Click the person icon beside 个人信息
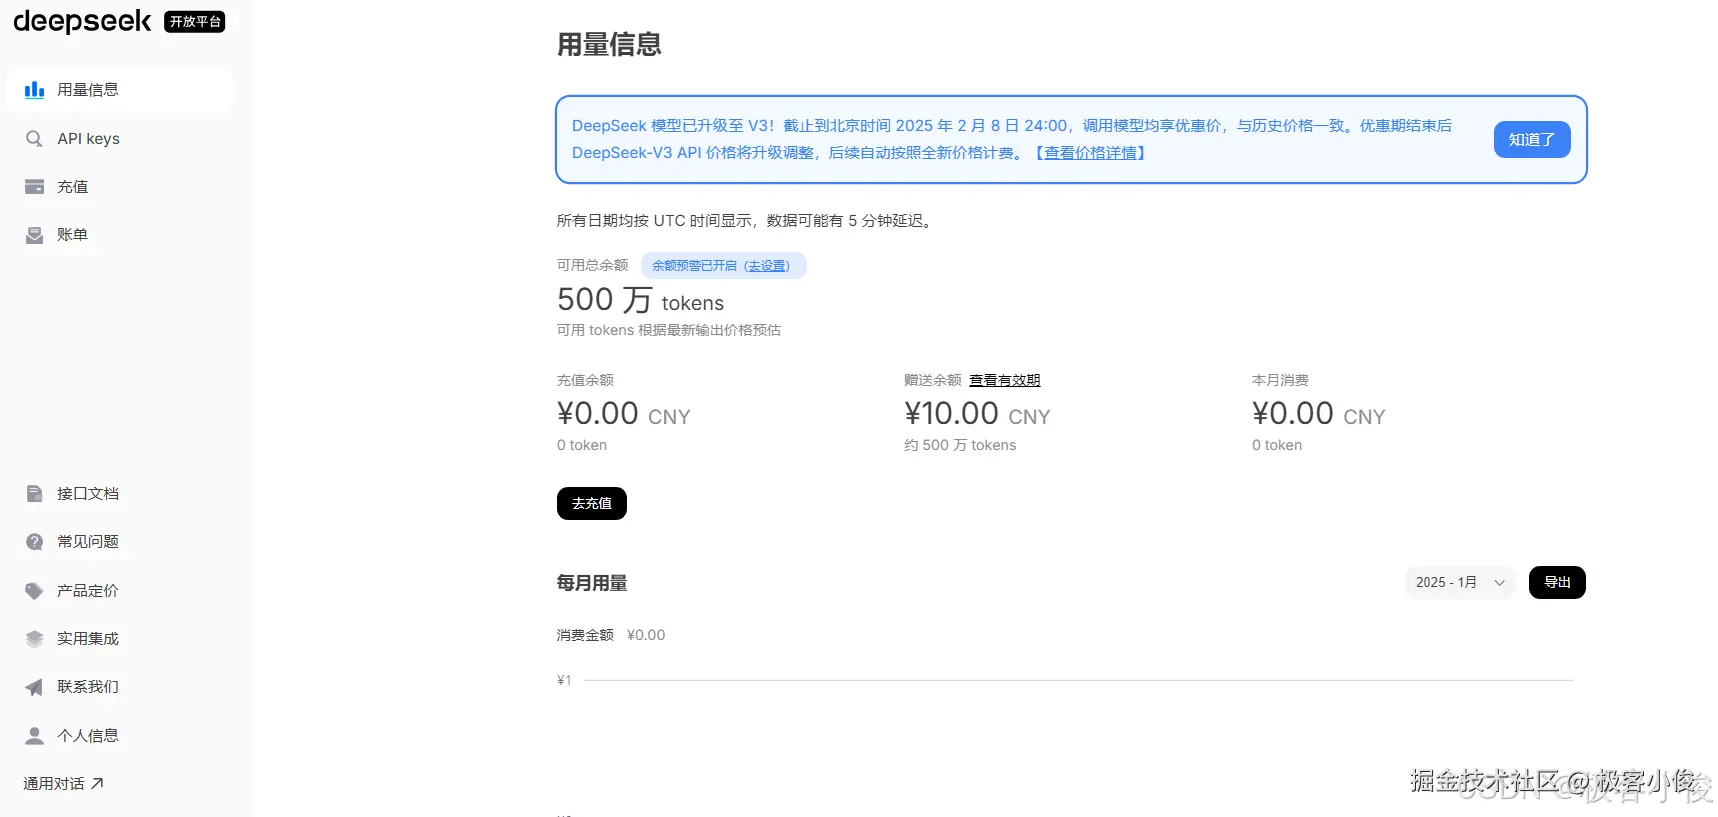The image size is (1718, 817). (34, 736)
